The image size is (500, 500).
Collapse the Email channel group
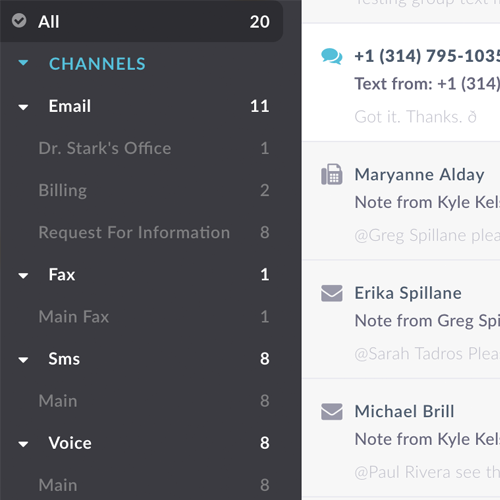pyautogui.click(x=23, y=107)
